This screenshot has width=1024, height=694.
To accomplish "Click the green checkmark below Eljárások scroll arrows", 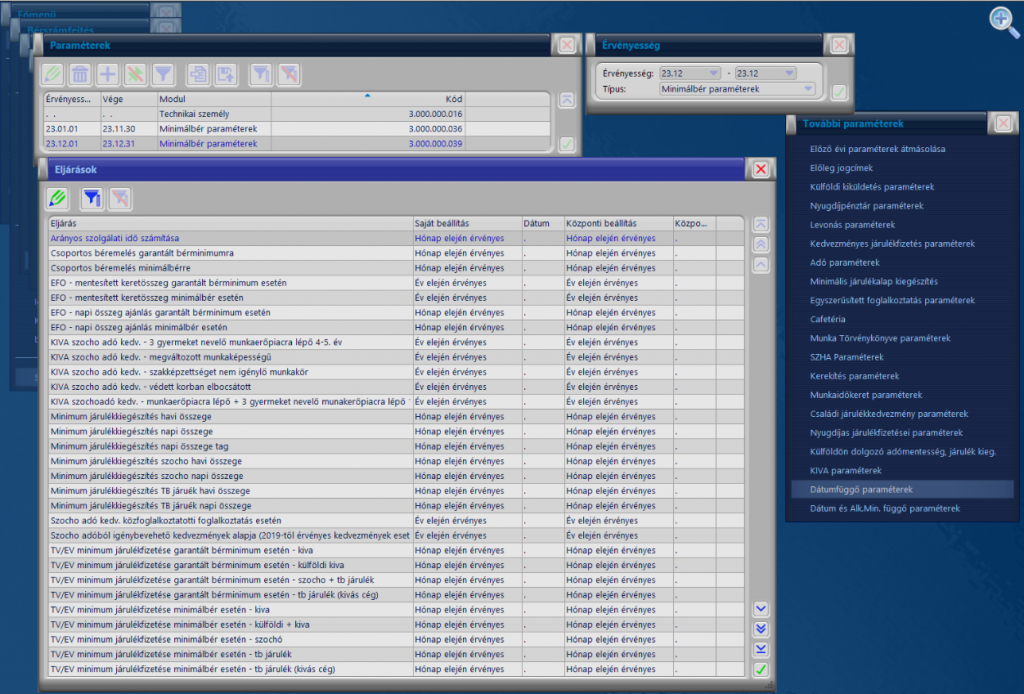I will click(x=761, y=669).
